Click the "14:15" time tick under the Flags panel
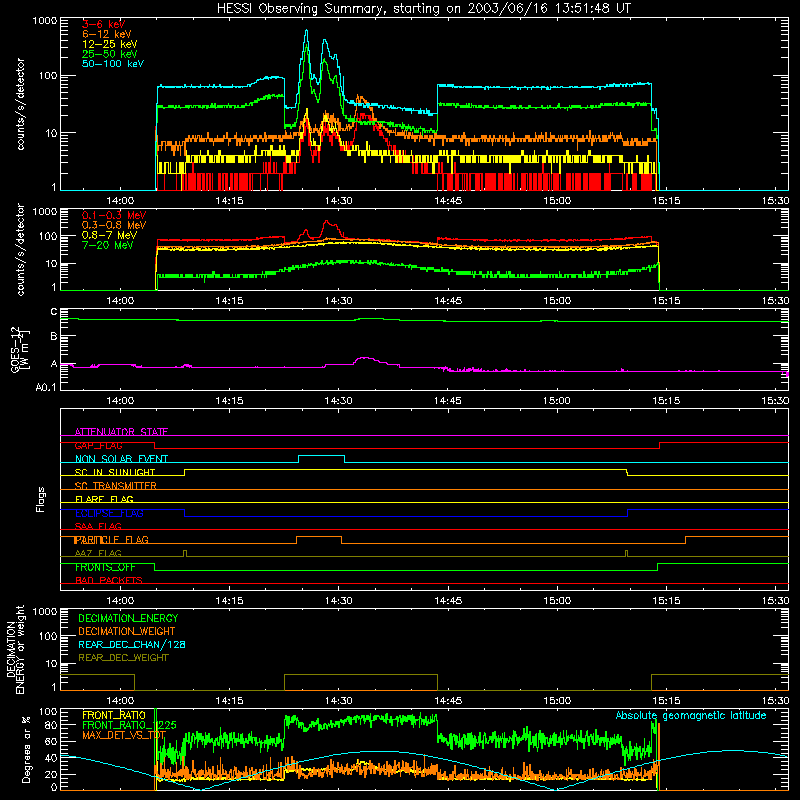 tap(229, 601)
